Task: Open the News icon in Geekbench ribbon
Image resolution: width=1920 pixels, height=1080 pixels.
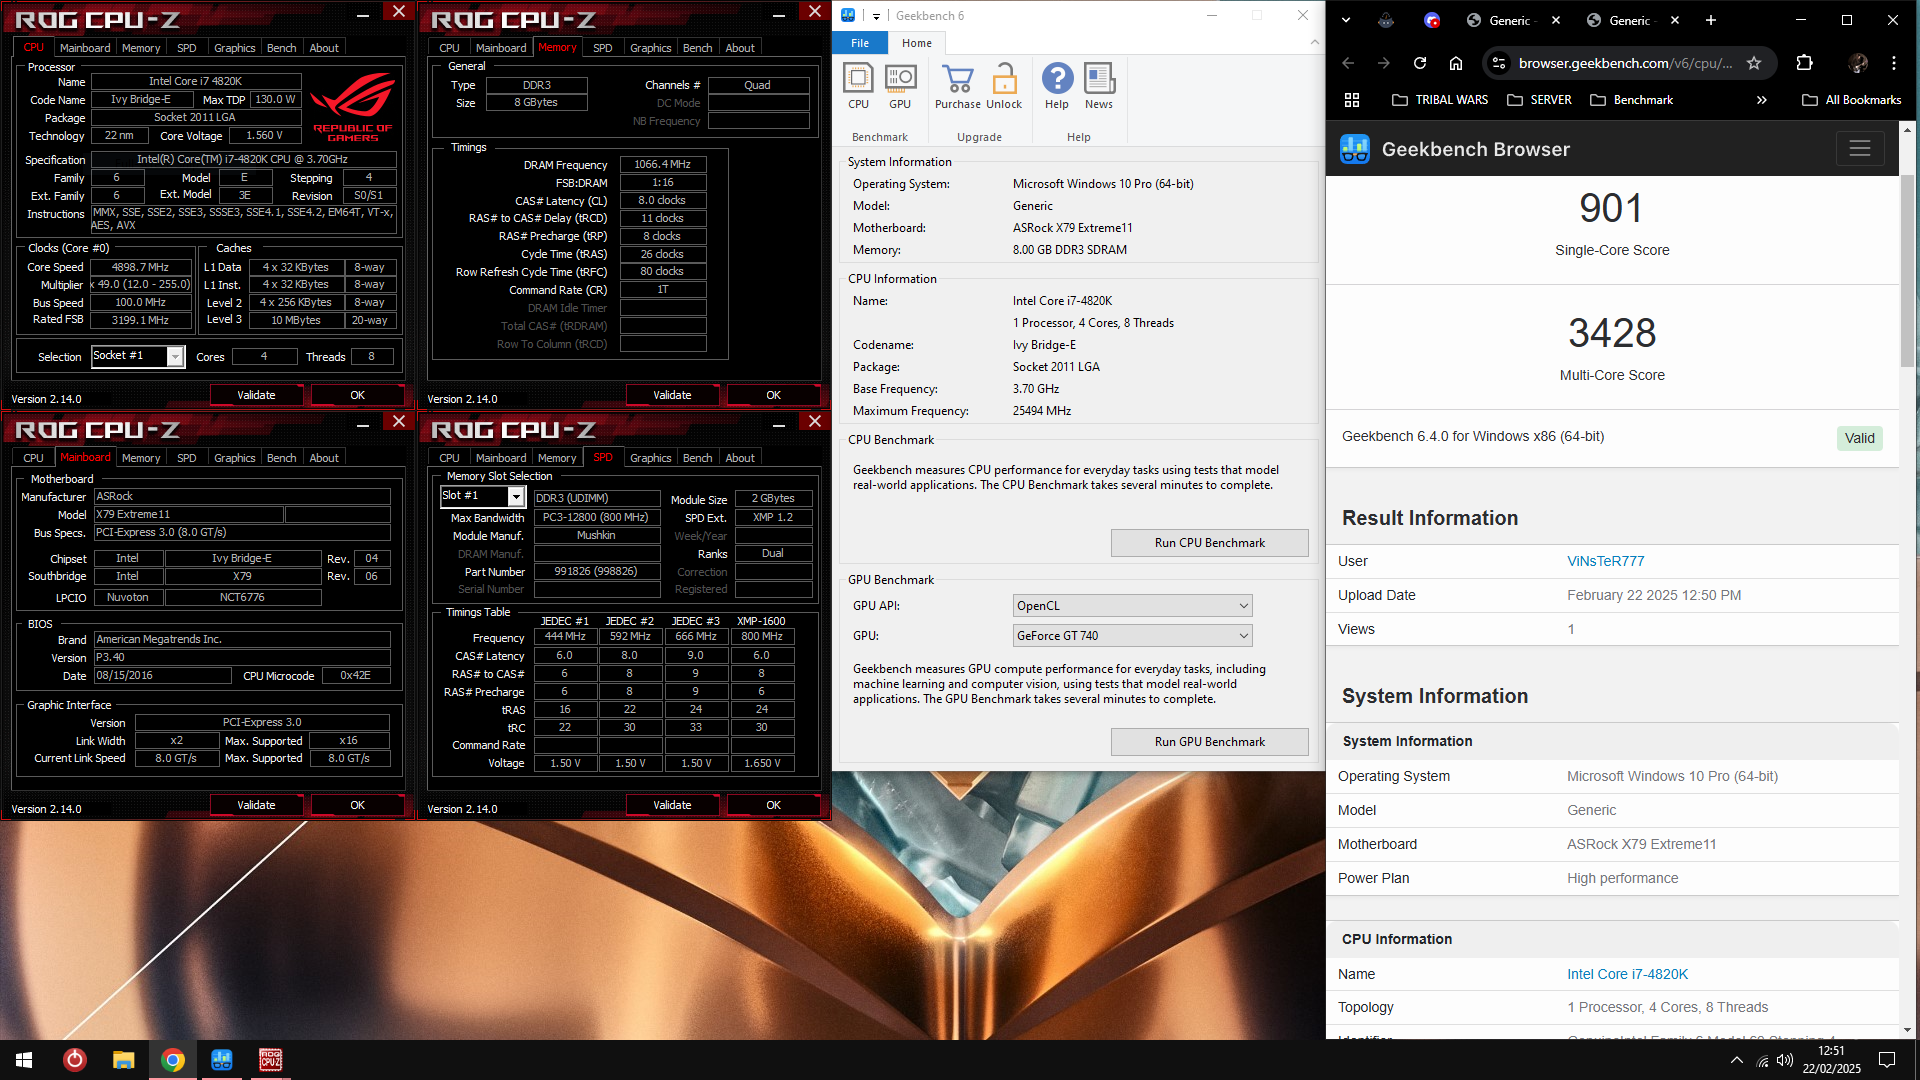Action: pyautogui.click(x=1099, y=86)
